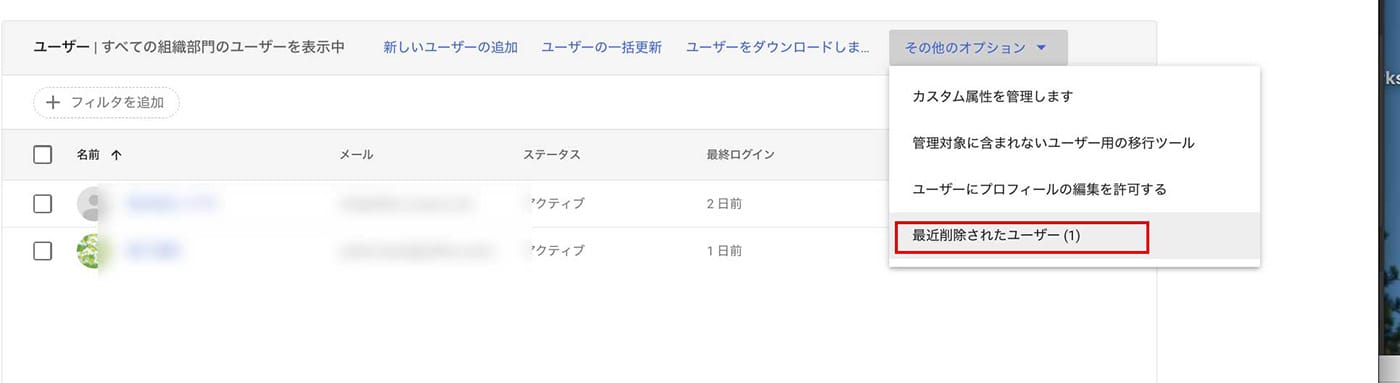Screen dimensions: 1400x383
Task: Click ユーザーの一括更新 link
Action: 602,48
